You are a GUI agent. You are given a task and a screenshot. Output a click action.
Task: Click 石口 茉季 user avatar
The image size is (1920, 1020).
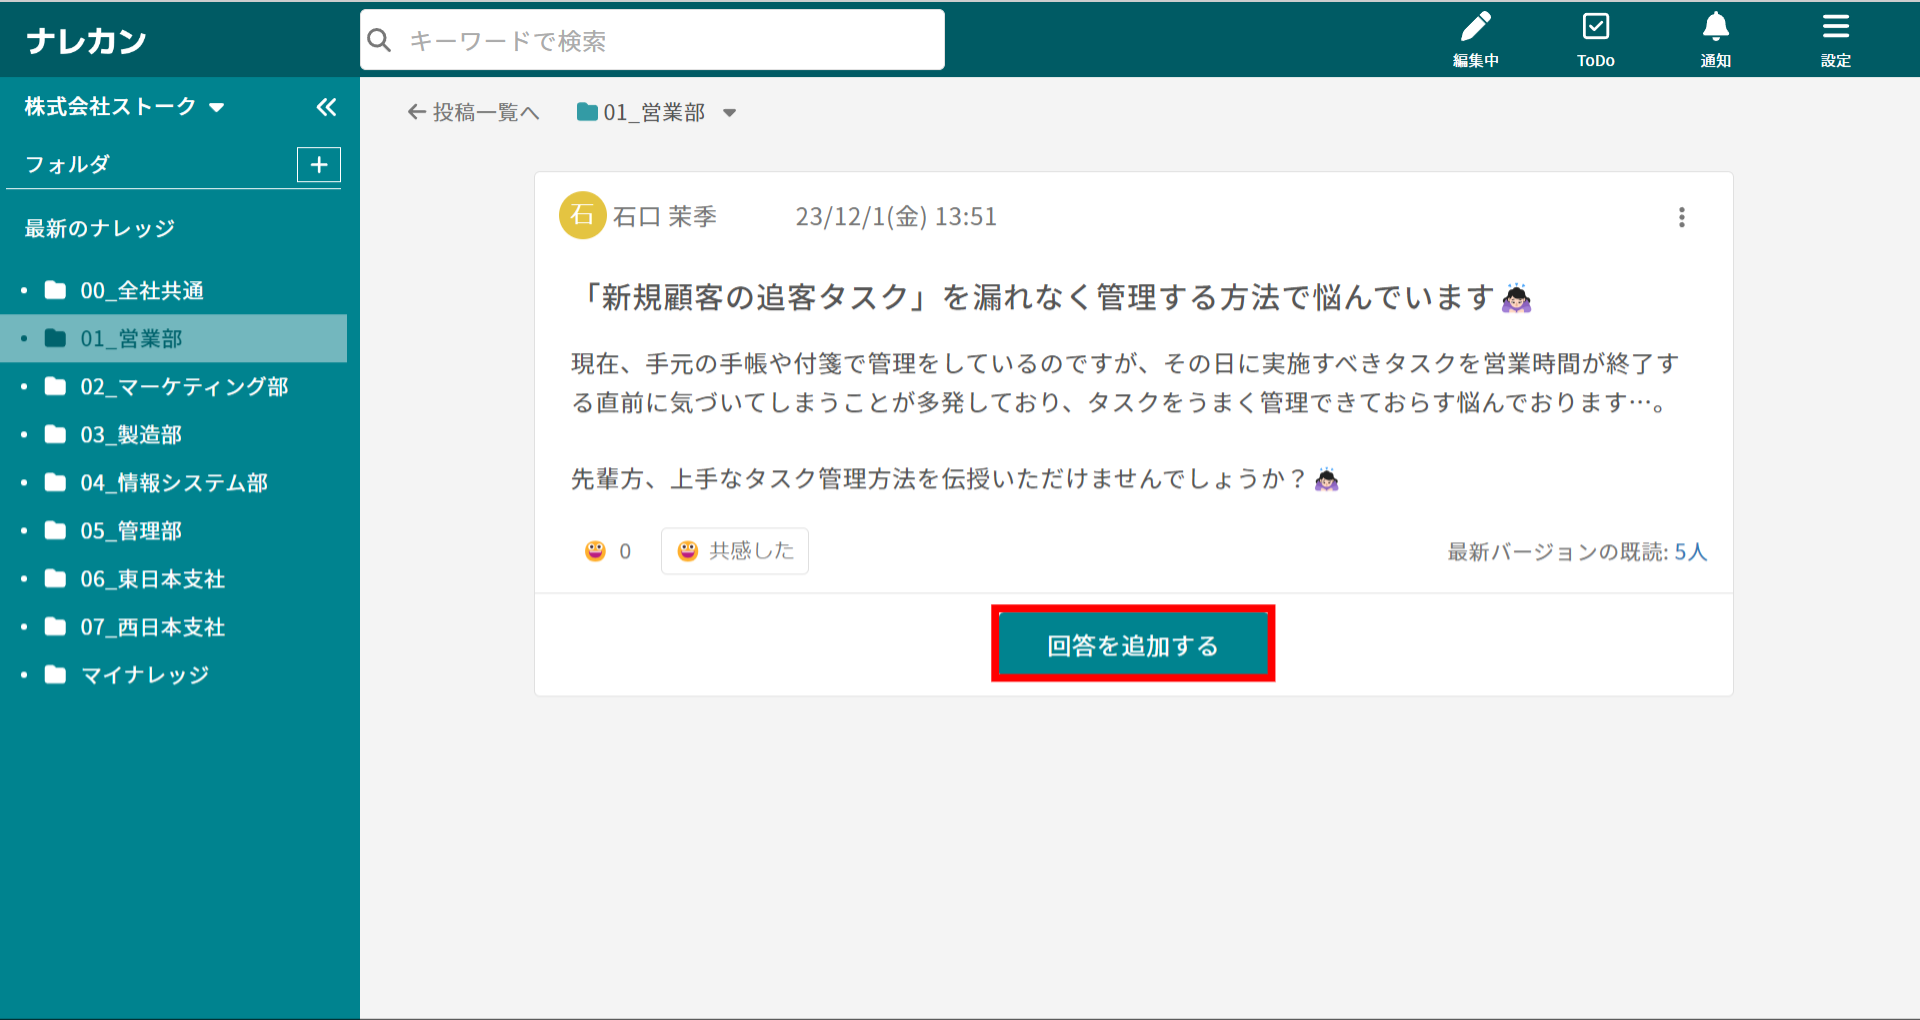[x=582, y=216]
